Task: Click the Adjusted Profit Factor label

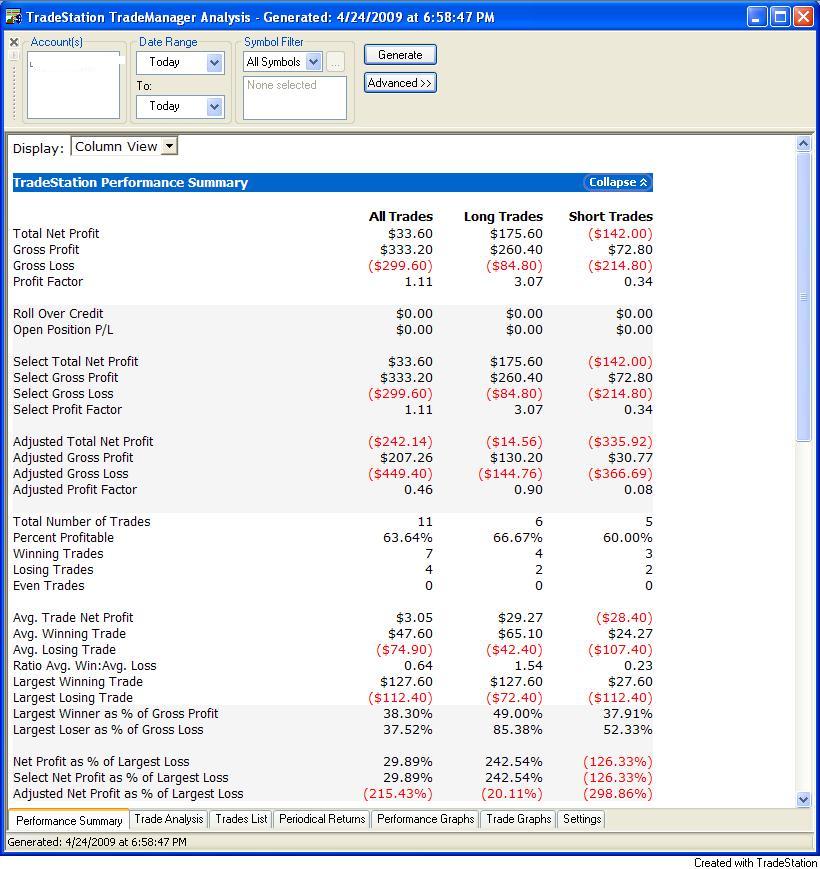Action: pos(75,490)
